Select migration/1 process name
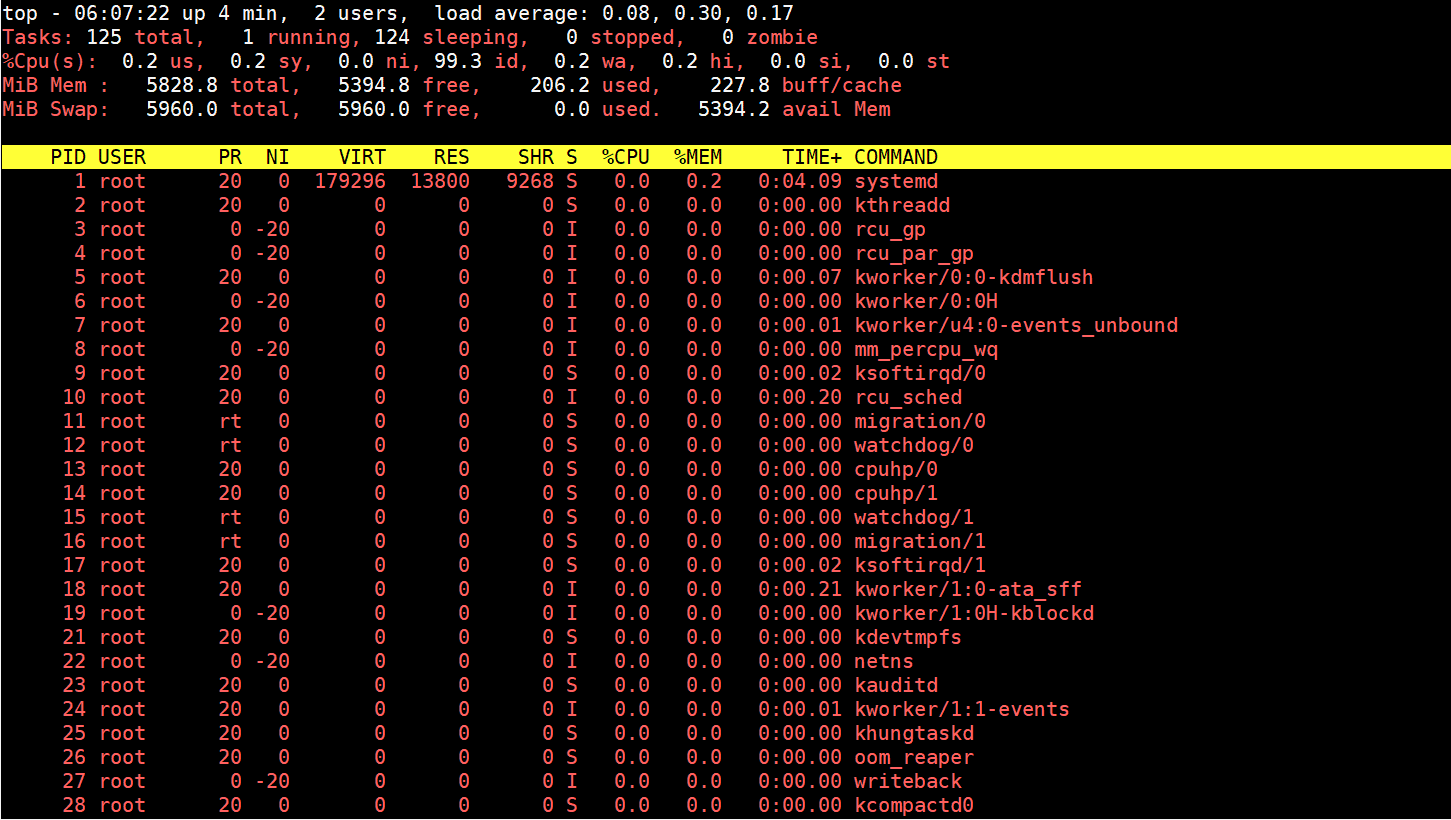This screenshot has width=1451, height=820. (920, 541)
